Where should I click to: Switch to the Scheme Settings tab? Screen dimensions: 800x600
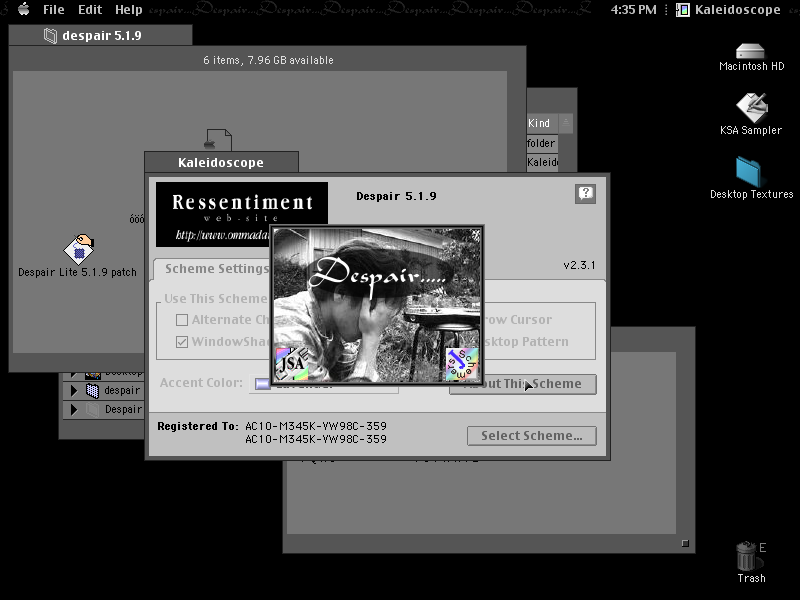click(216, 269)
